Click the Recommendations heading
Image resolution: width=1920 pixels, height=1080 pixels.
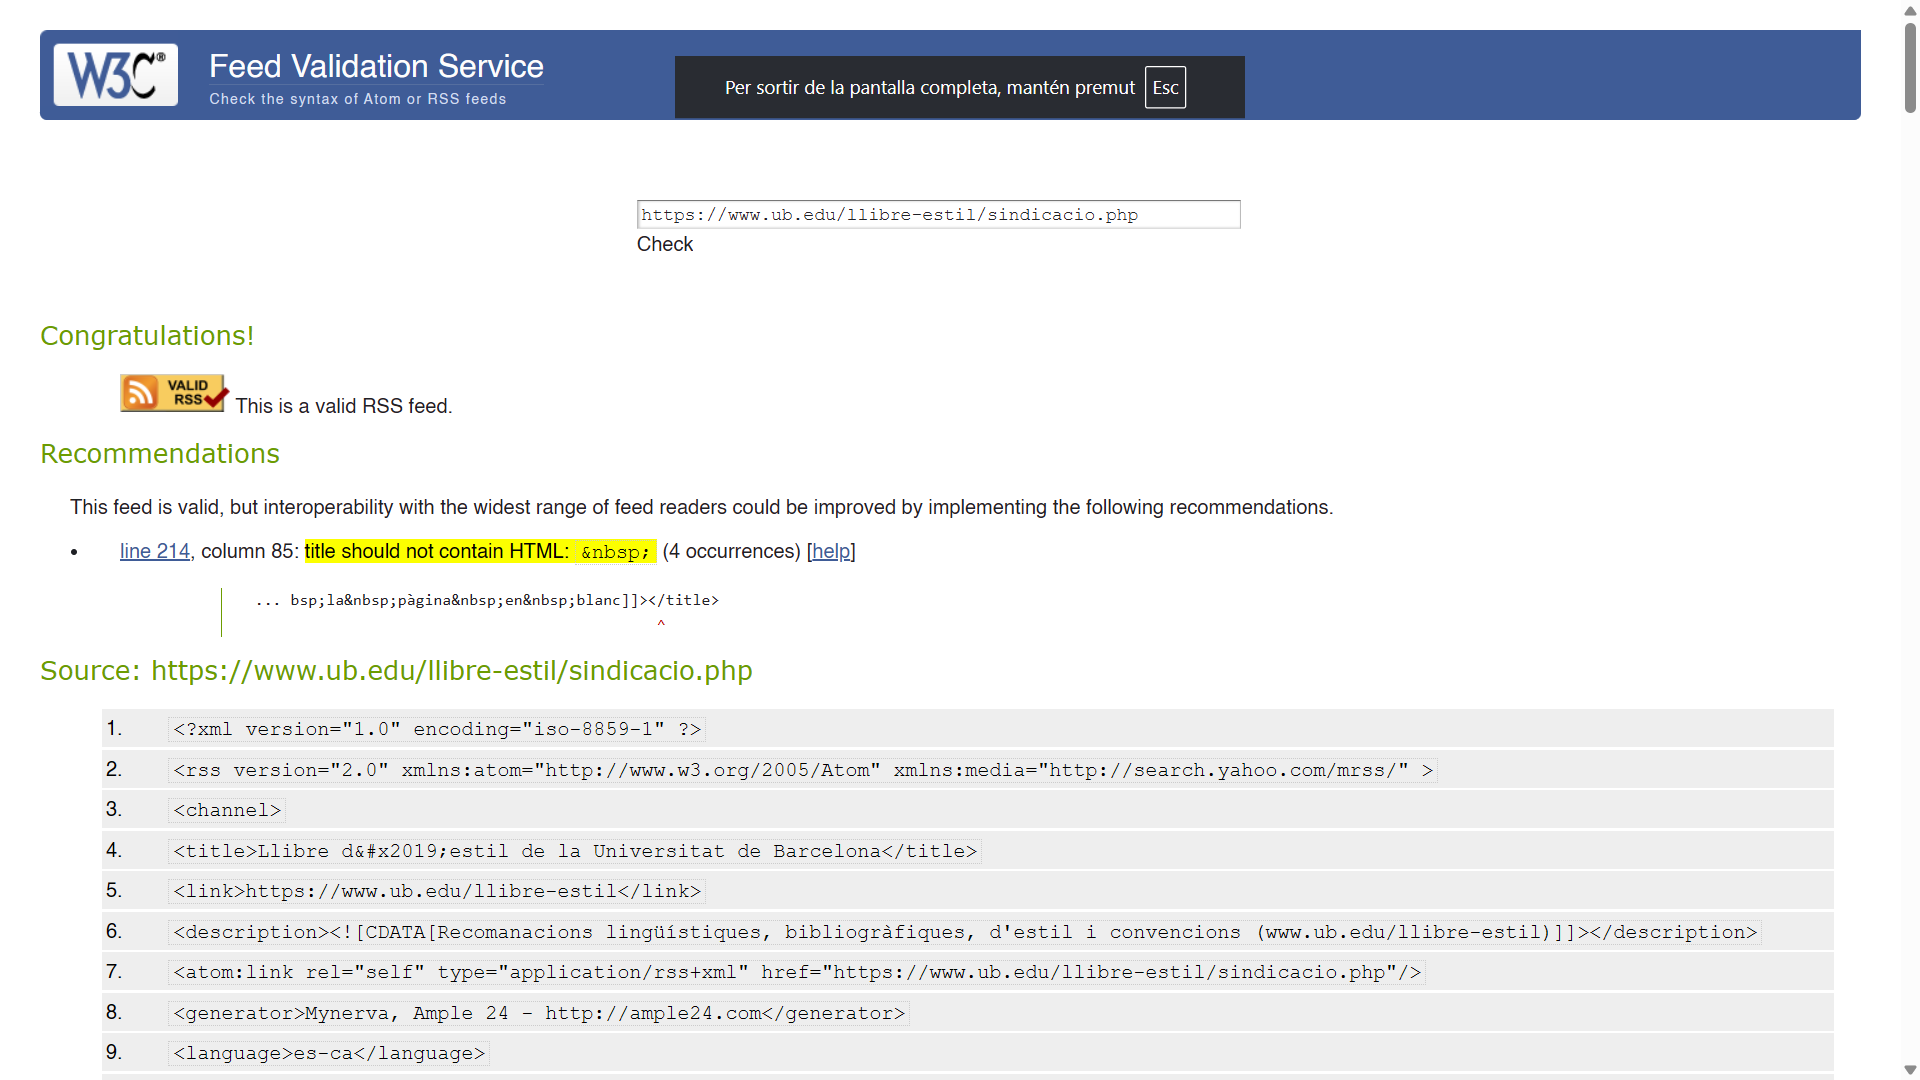click(160, 454)
